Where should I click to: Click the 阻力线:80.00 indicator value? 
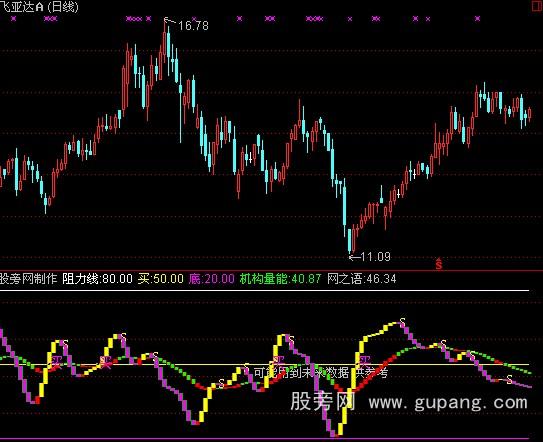pyautogui.click(x=97, y=279)
